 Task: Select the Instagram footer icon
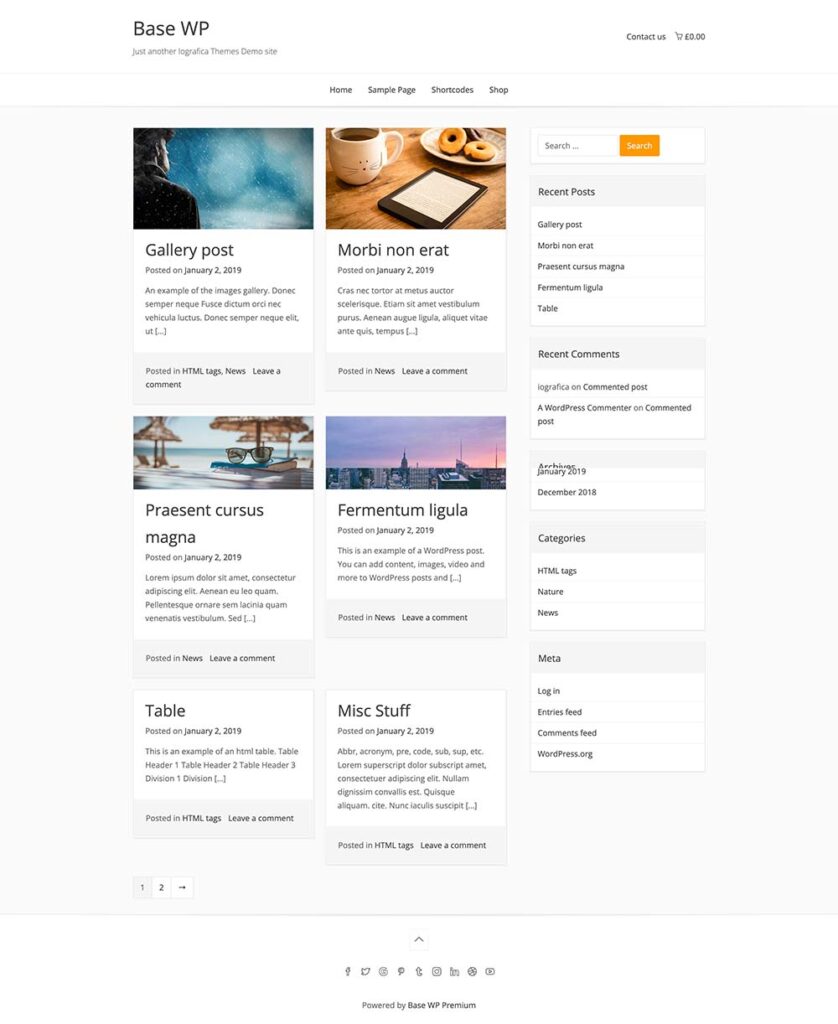tap(436, 971)
